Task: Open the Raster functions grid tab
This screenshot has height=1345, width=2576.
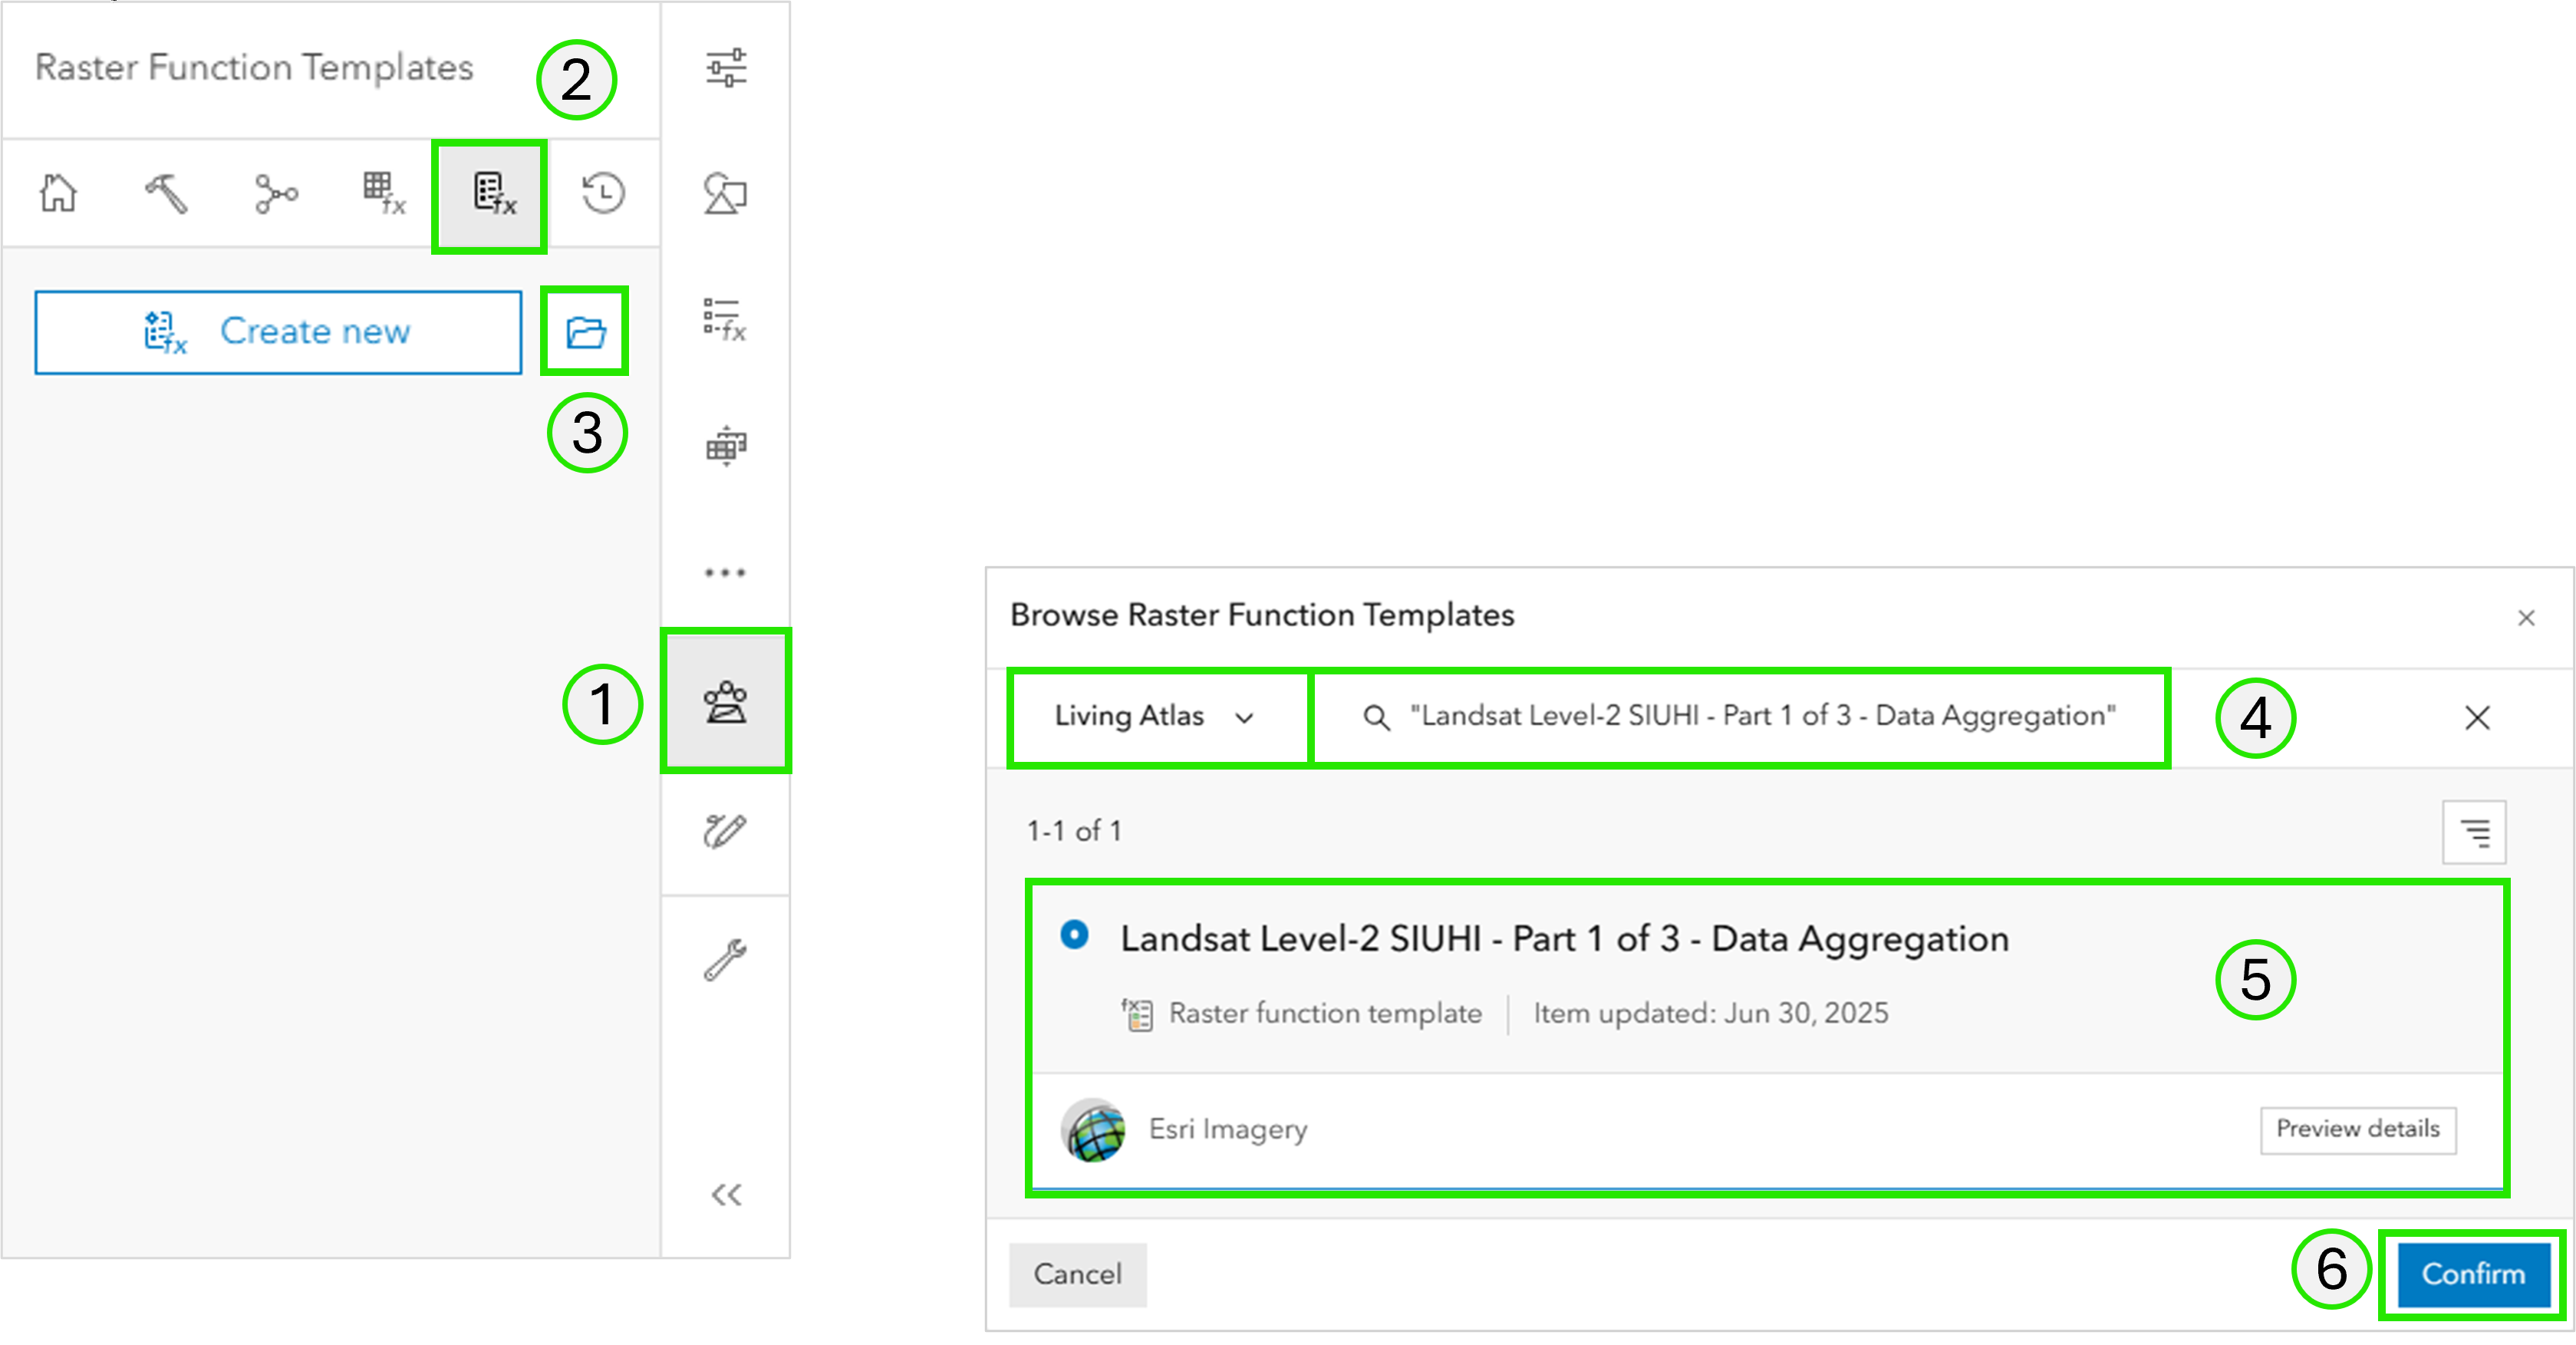Action: (383, 193)
